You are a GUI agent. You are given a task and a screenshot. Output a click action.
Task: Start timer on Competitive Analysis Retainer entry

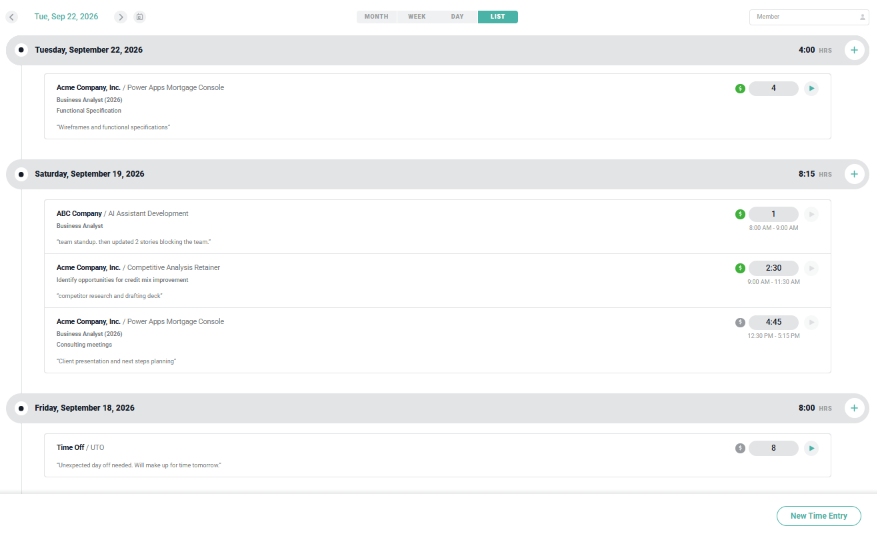pos(811,268)
